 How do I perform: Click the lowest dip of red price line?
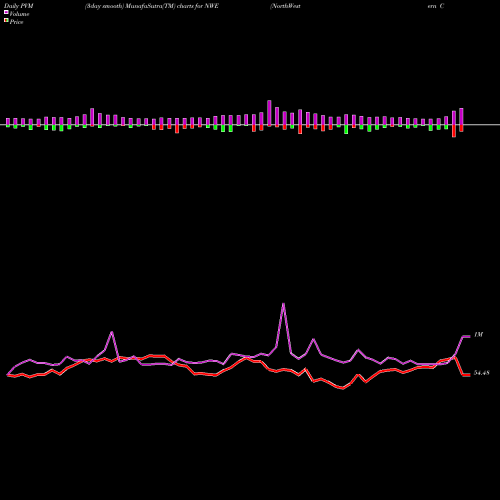343,388
